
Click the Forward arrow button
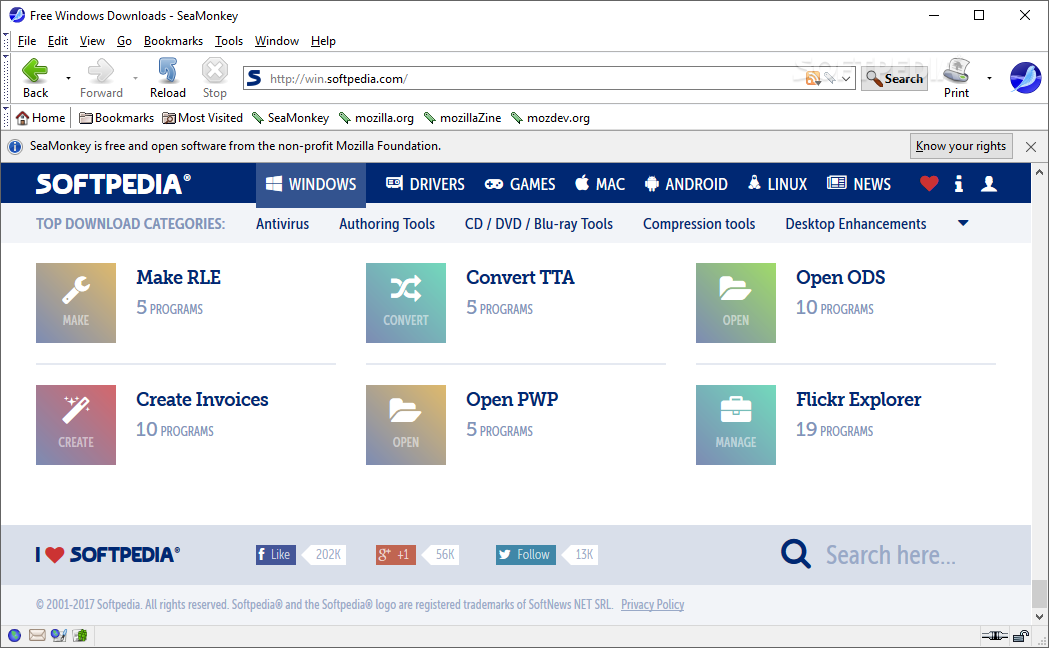(101, 78)
